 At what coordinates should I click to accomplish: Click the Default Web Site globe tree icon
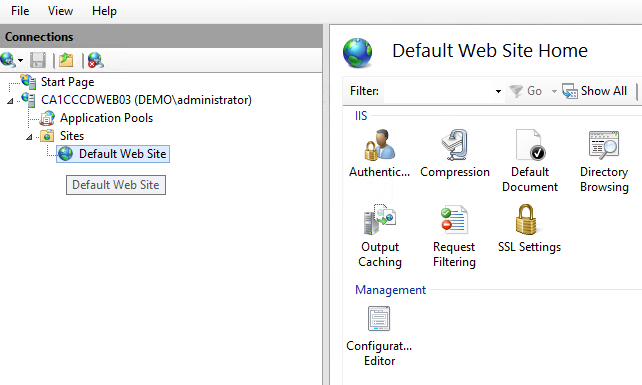[x=66, y=154]
